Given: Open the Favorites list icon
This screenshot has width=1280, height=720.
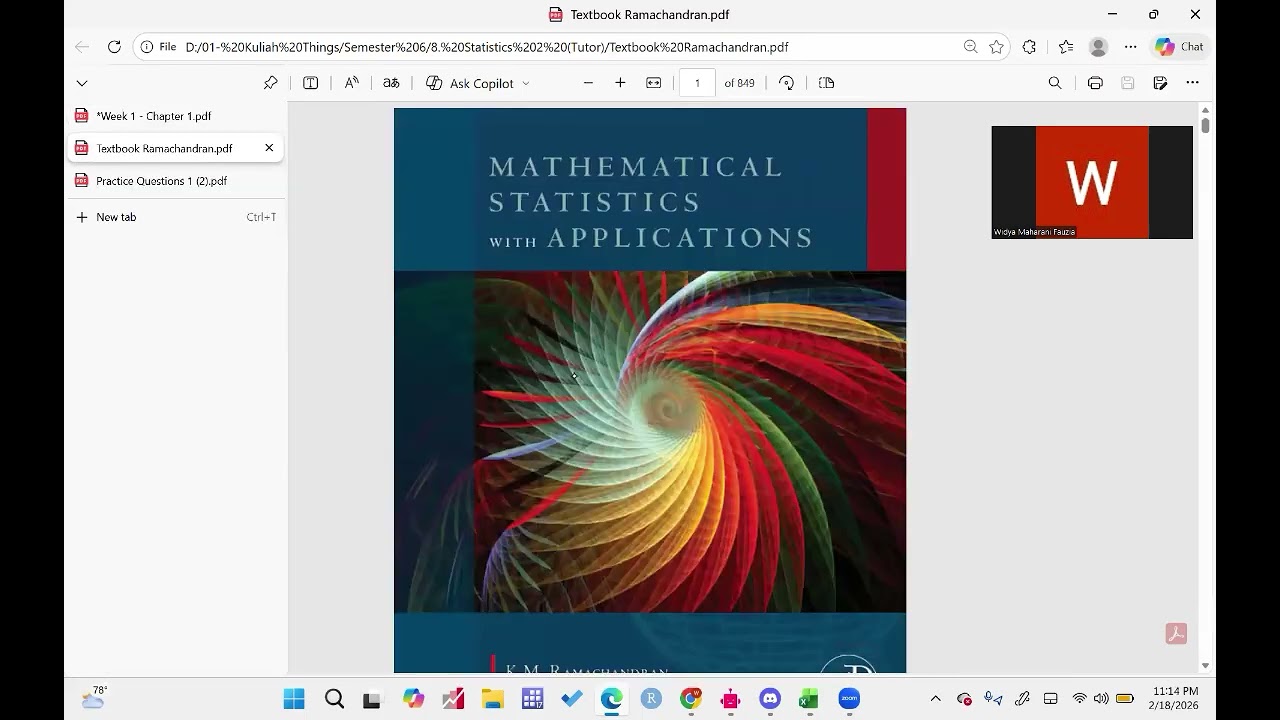Looking at the screenshot, I should [1066, 47].
